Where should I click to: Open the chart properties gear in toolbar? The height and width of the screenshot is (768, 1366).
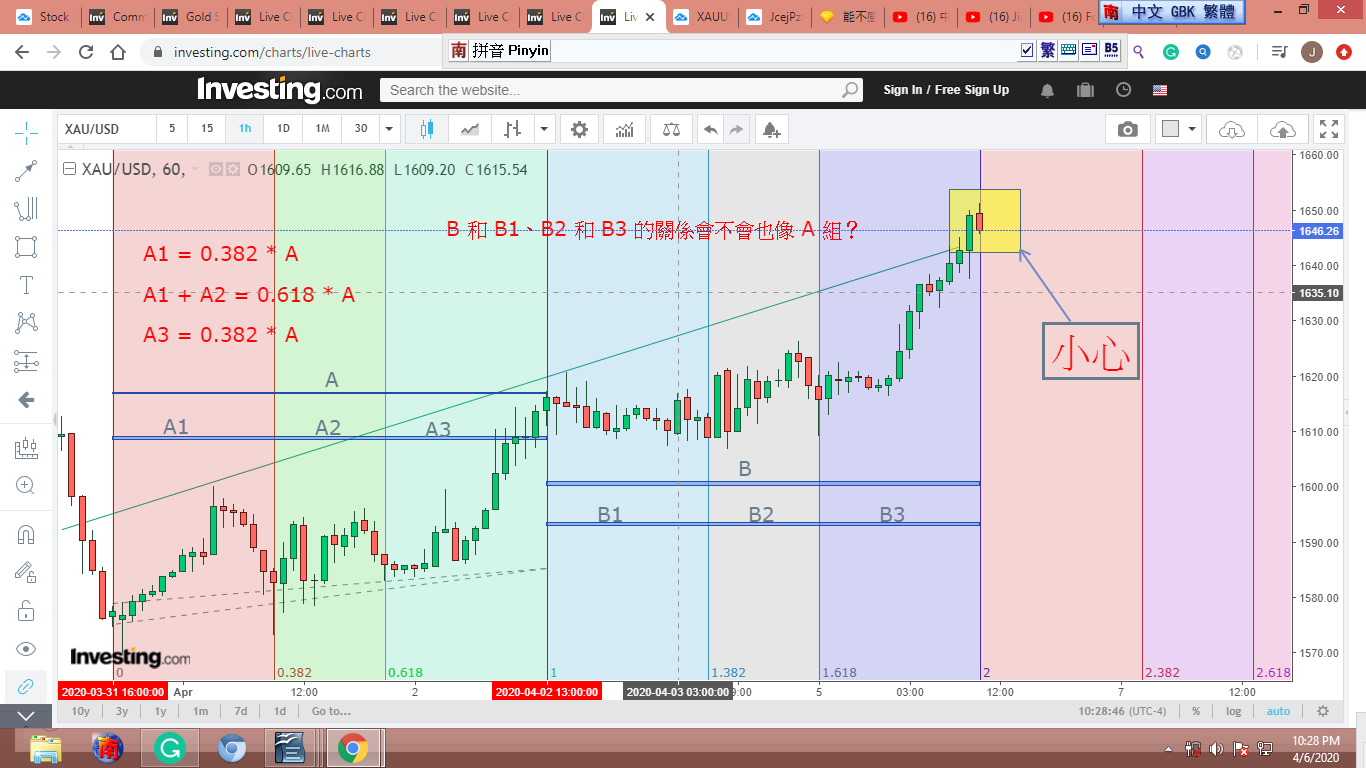pyautogui.click(x=579, y=129)
